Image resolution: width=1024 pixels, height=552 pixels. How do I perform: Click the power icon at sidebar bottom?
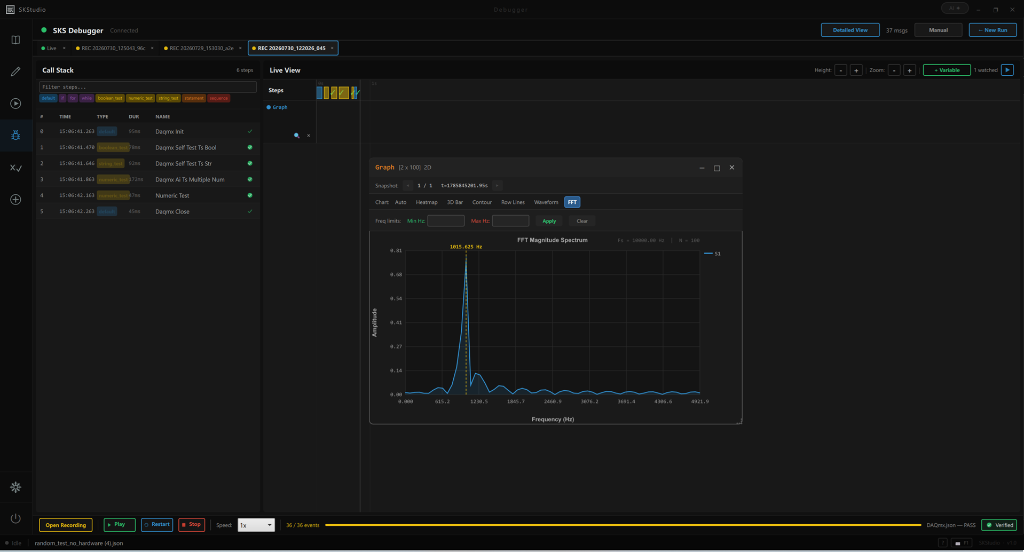point(16,519)
